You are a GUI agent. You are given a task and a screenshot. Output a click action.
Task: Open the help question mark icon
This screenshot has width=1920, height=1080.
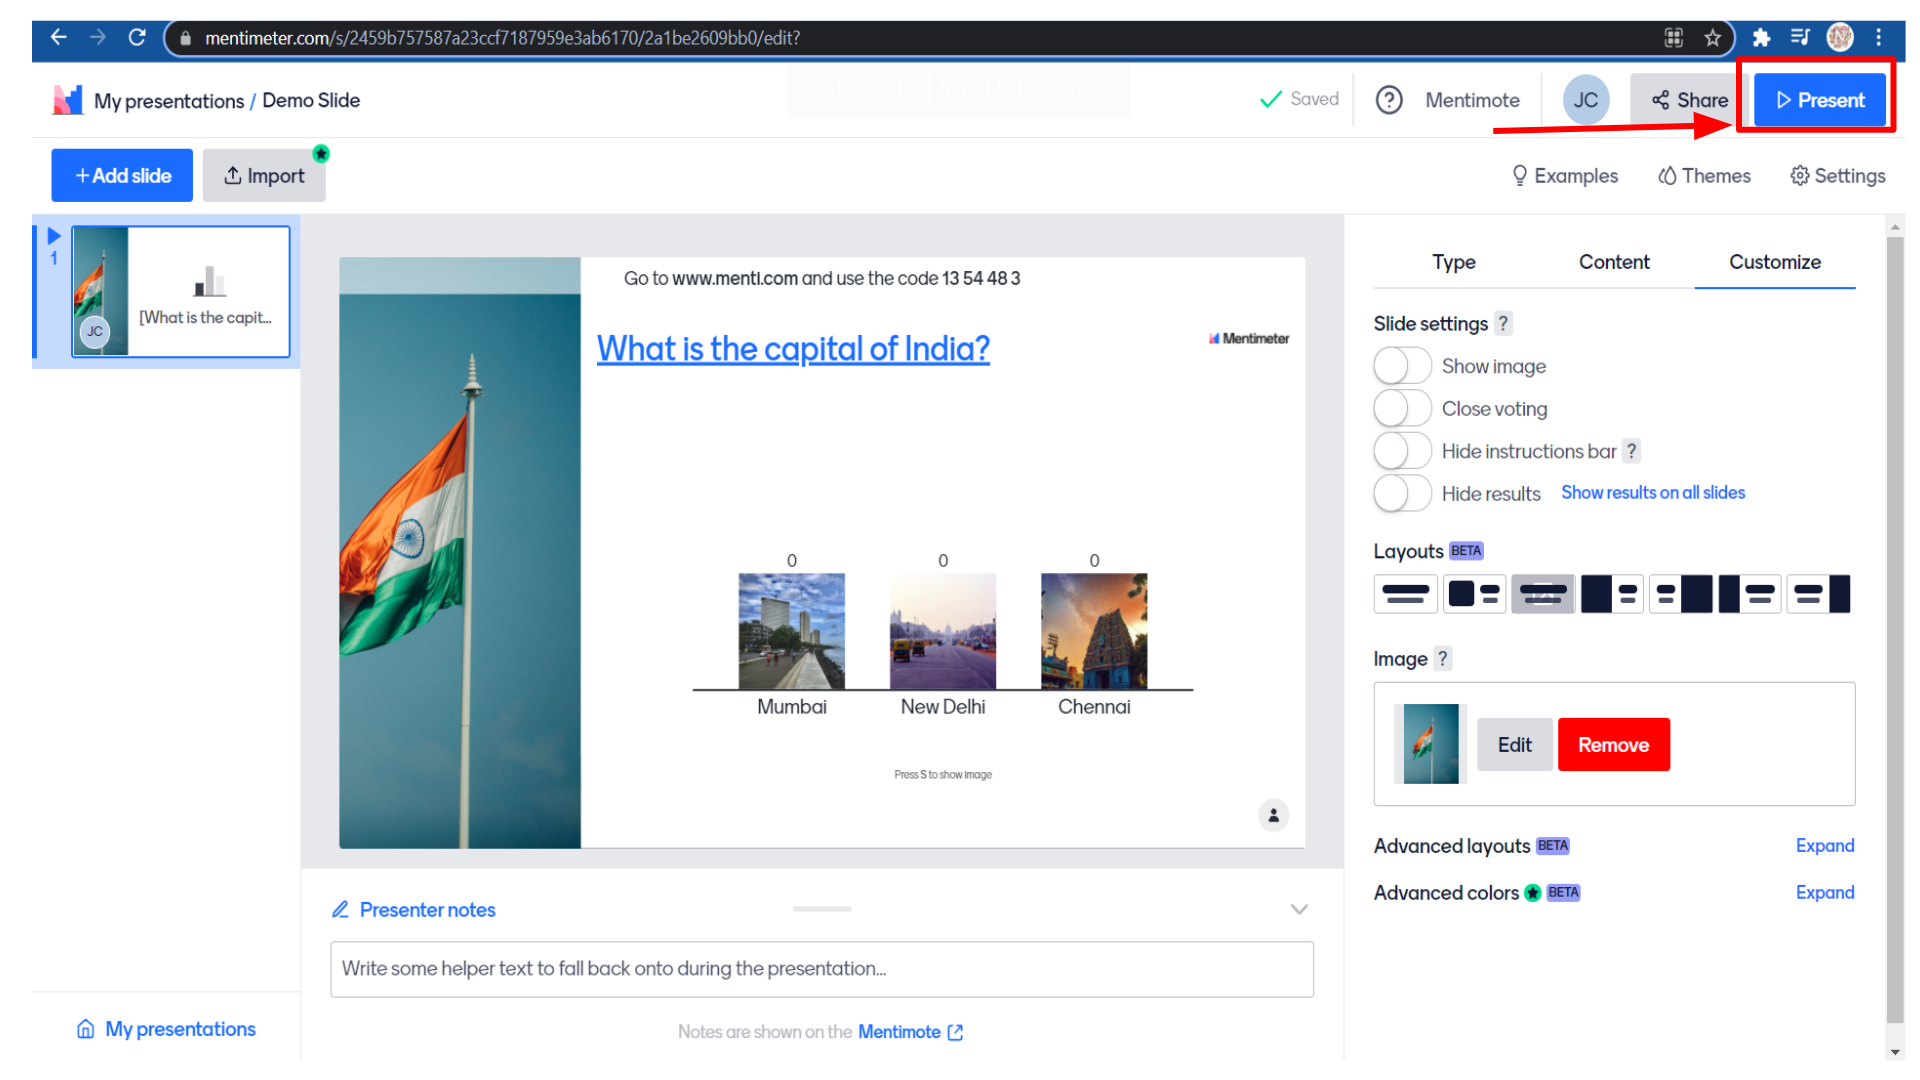[x=1389, y=100]
